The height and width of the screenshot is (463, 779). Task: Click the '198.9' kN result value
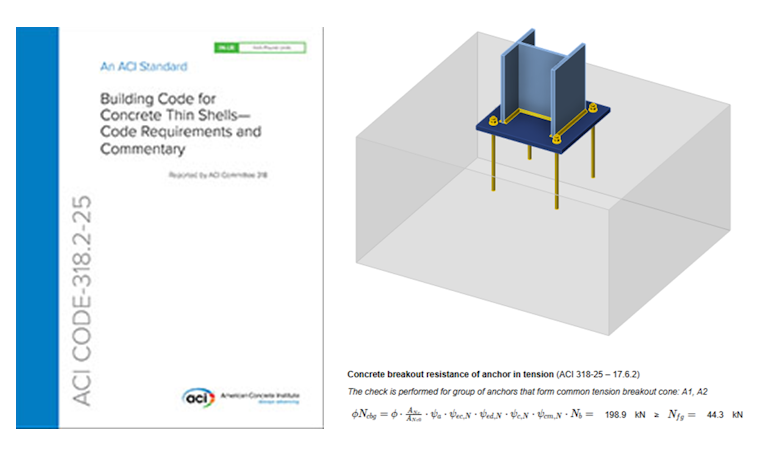click(x=615, y=415)
